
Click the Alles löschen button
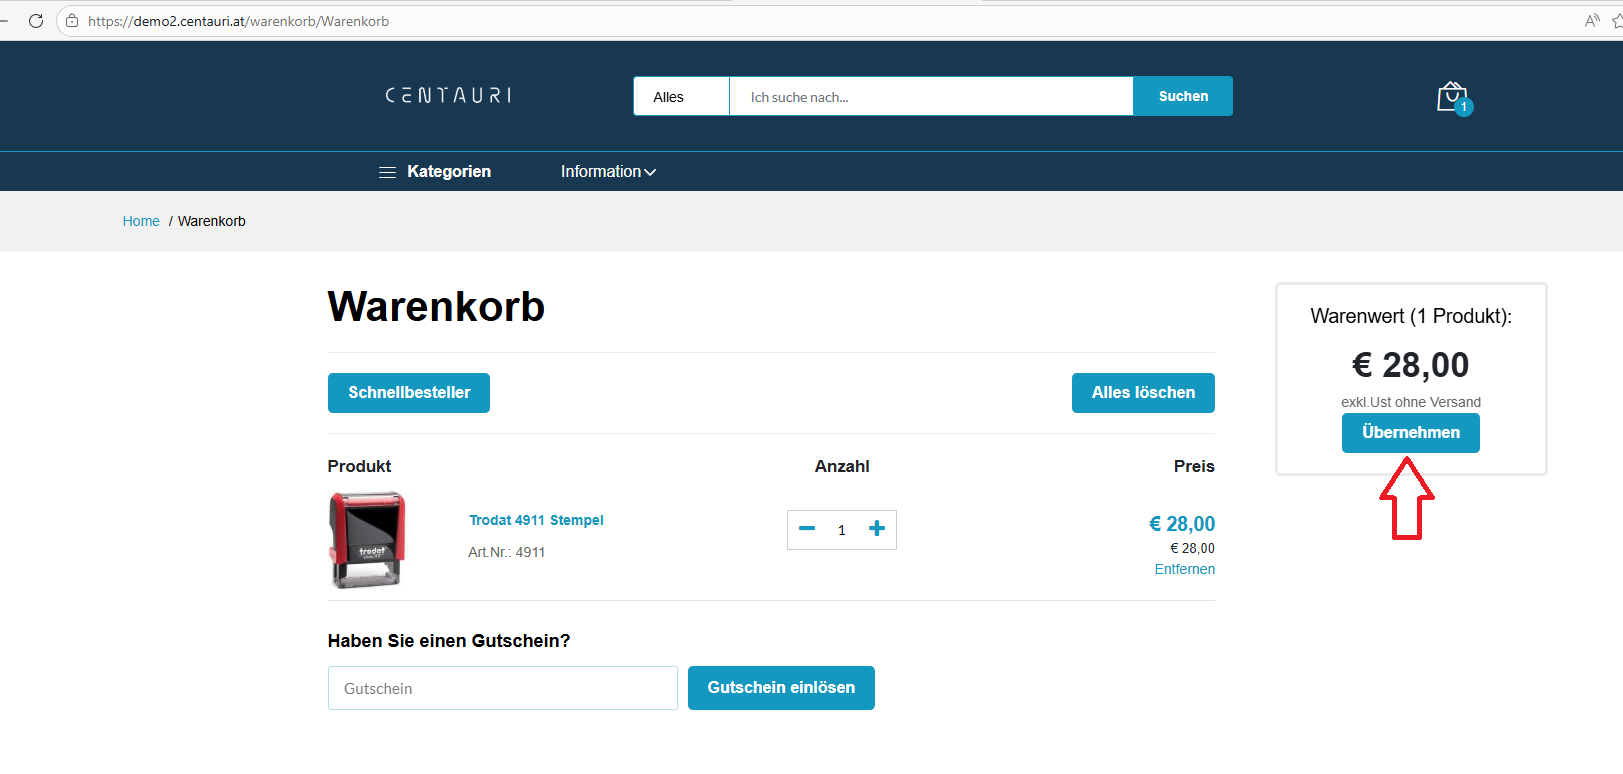[1143, 393]
